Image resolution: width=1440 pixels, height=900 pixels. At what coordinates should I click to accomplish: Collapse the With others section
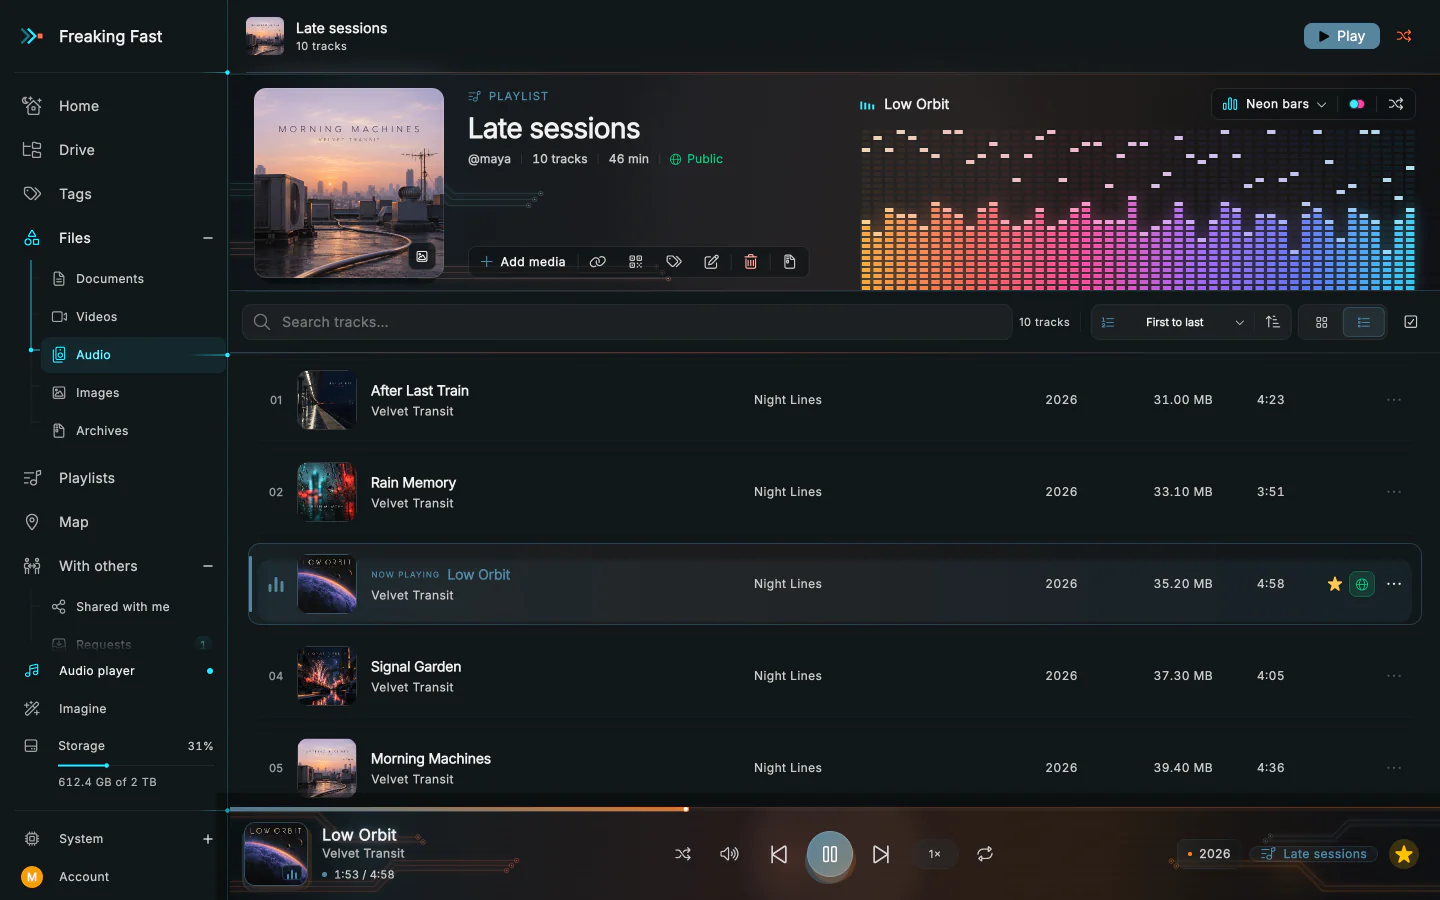tap(208, 566)
